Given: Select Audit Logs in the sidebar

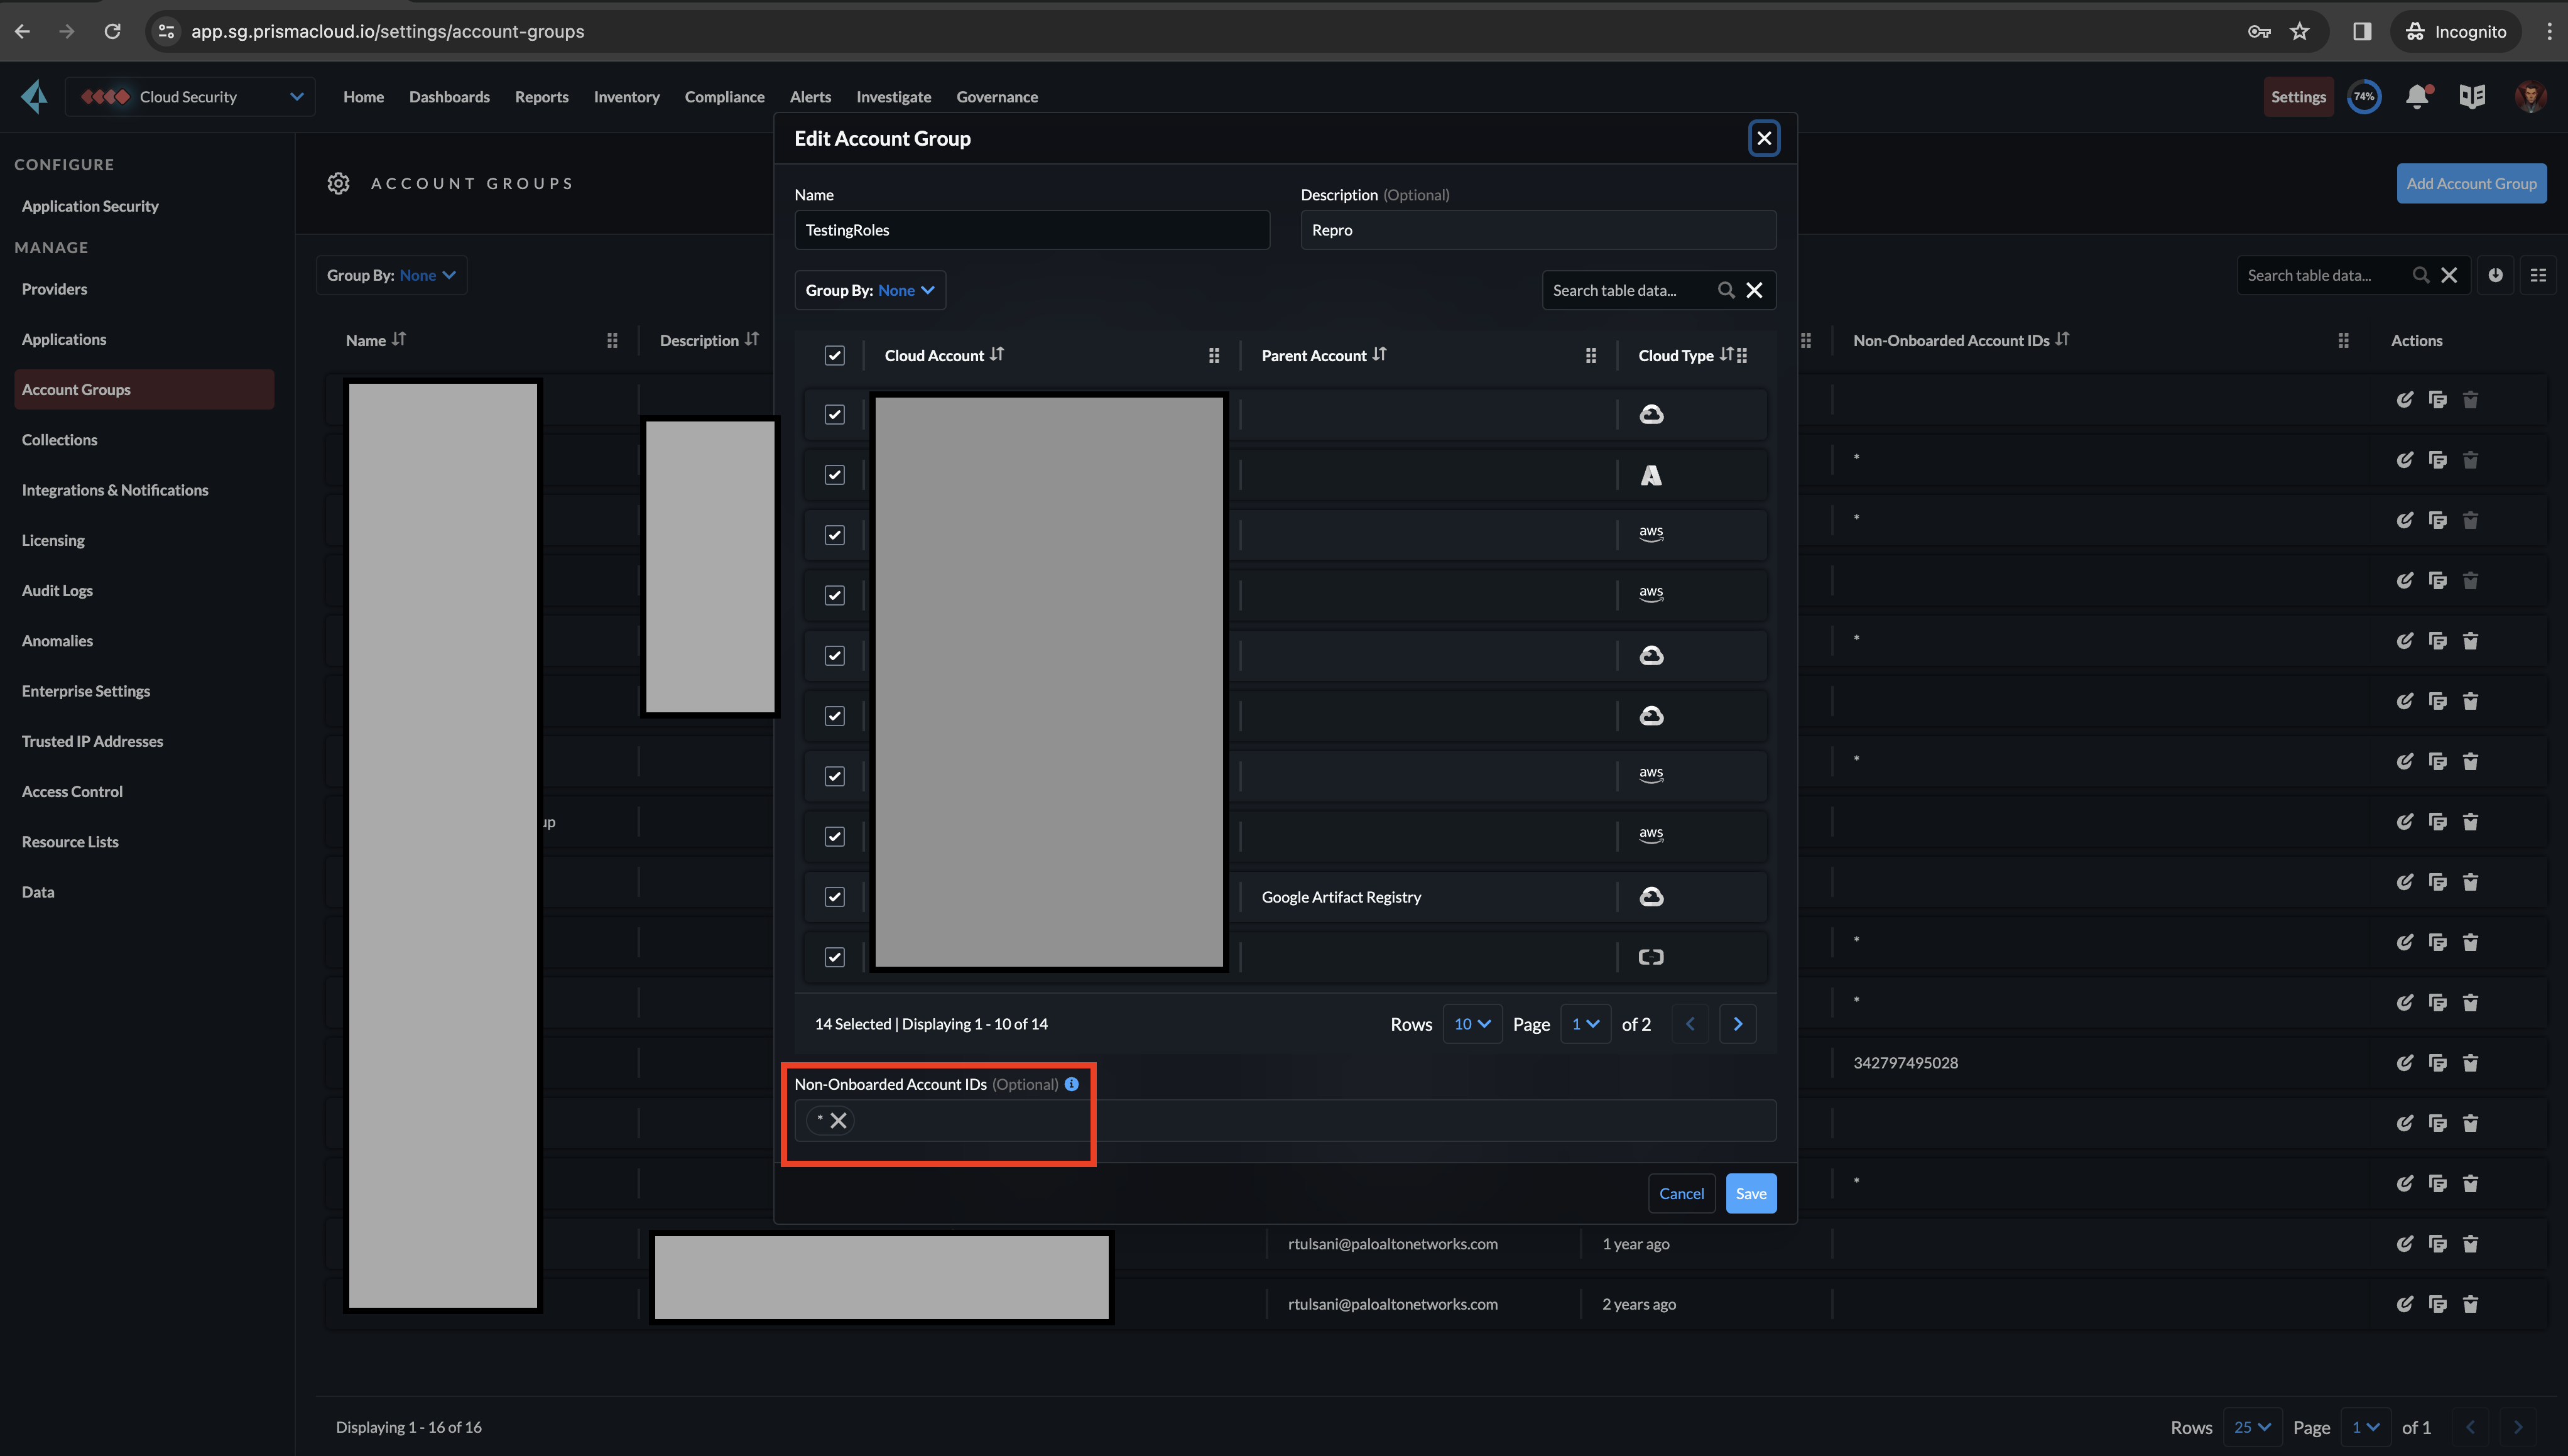Looking at the screenshot, I should coord(57,590).
